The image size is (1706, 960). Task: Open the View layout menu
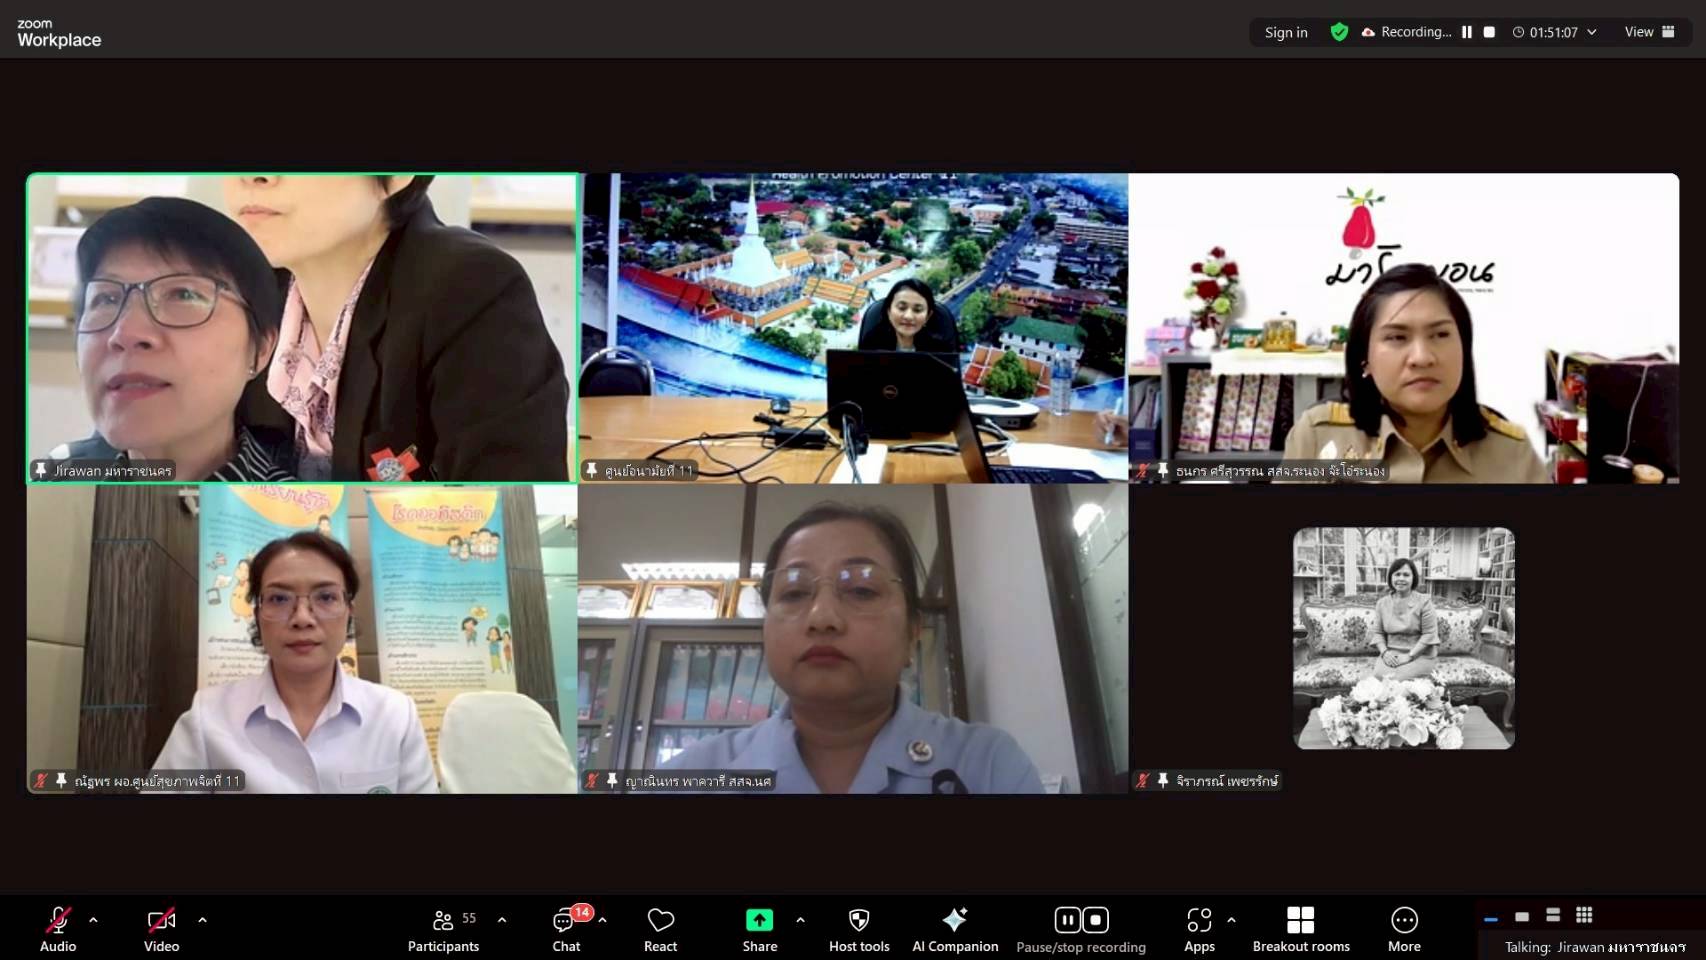(1649, 32)
